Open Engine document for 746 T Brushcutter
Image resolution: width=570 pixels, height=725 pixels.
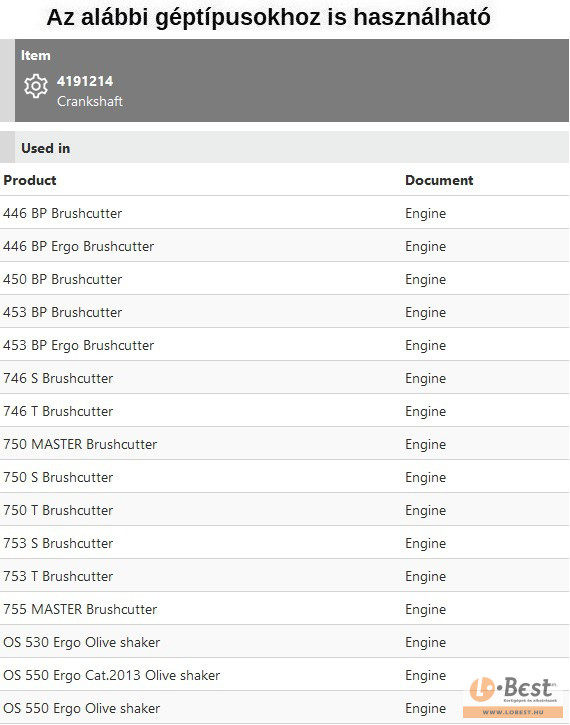pyautogui.click(x=425, y=412)
